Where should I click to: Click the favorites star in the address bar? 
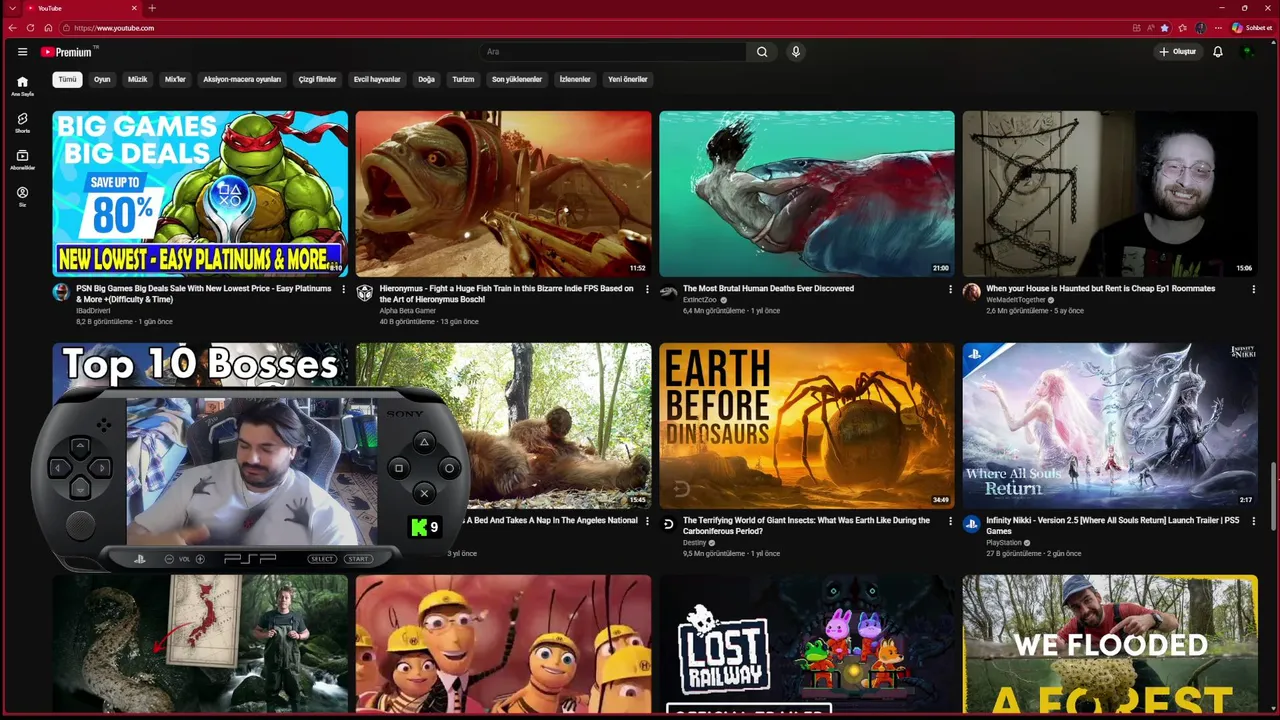pyautogui.click(x=1165, y=28)
